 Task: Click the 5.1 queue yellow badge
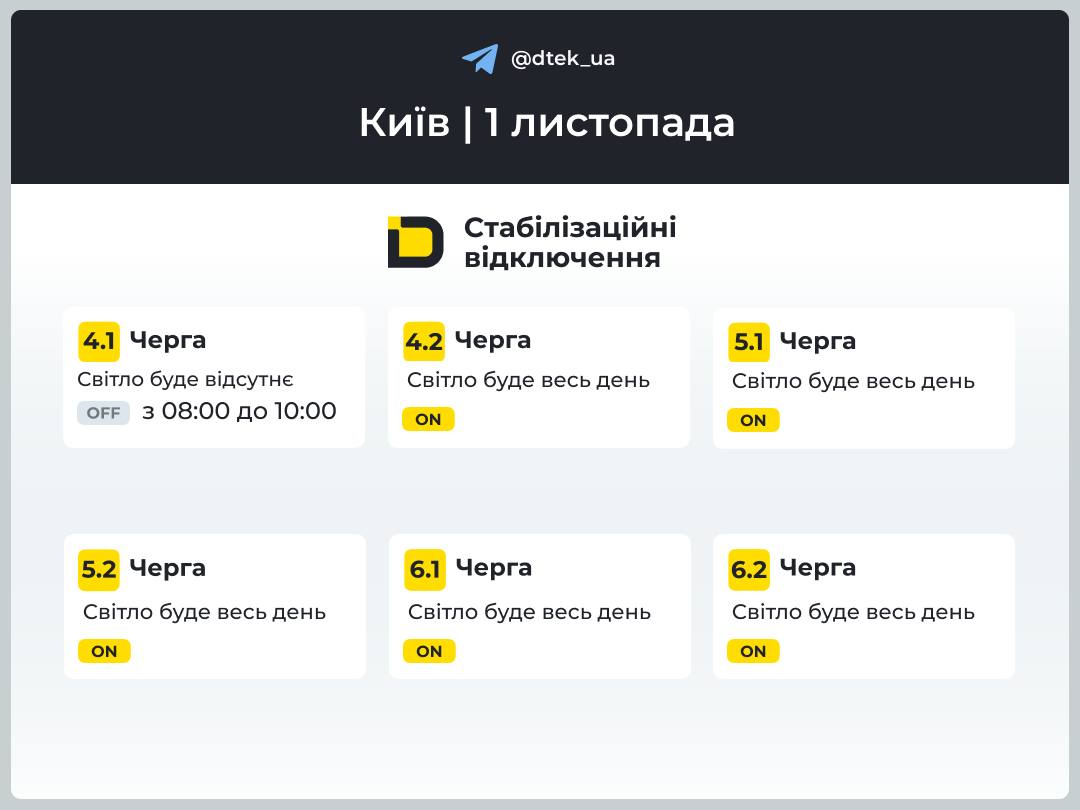point(749,342)
